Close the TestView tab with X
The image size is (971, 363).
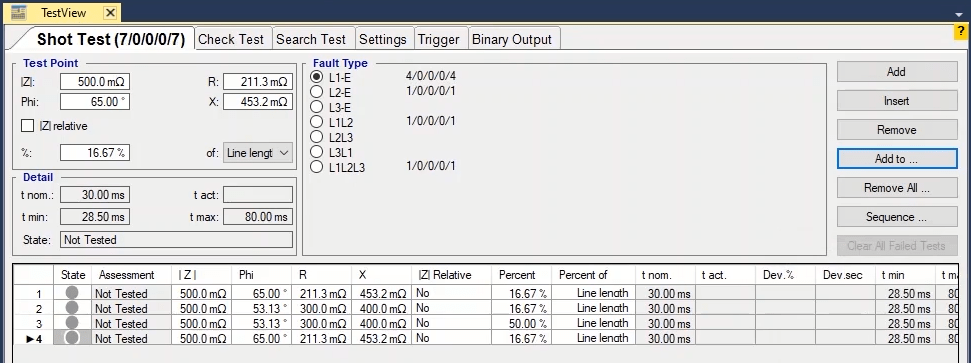(x=110, y=12)
